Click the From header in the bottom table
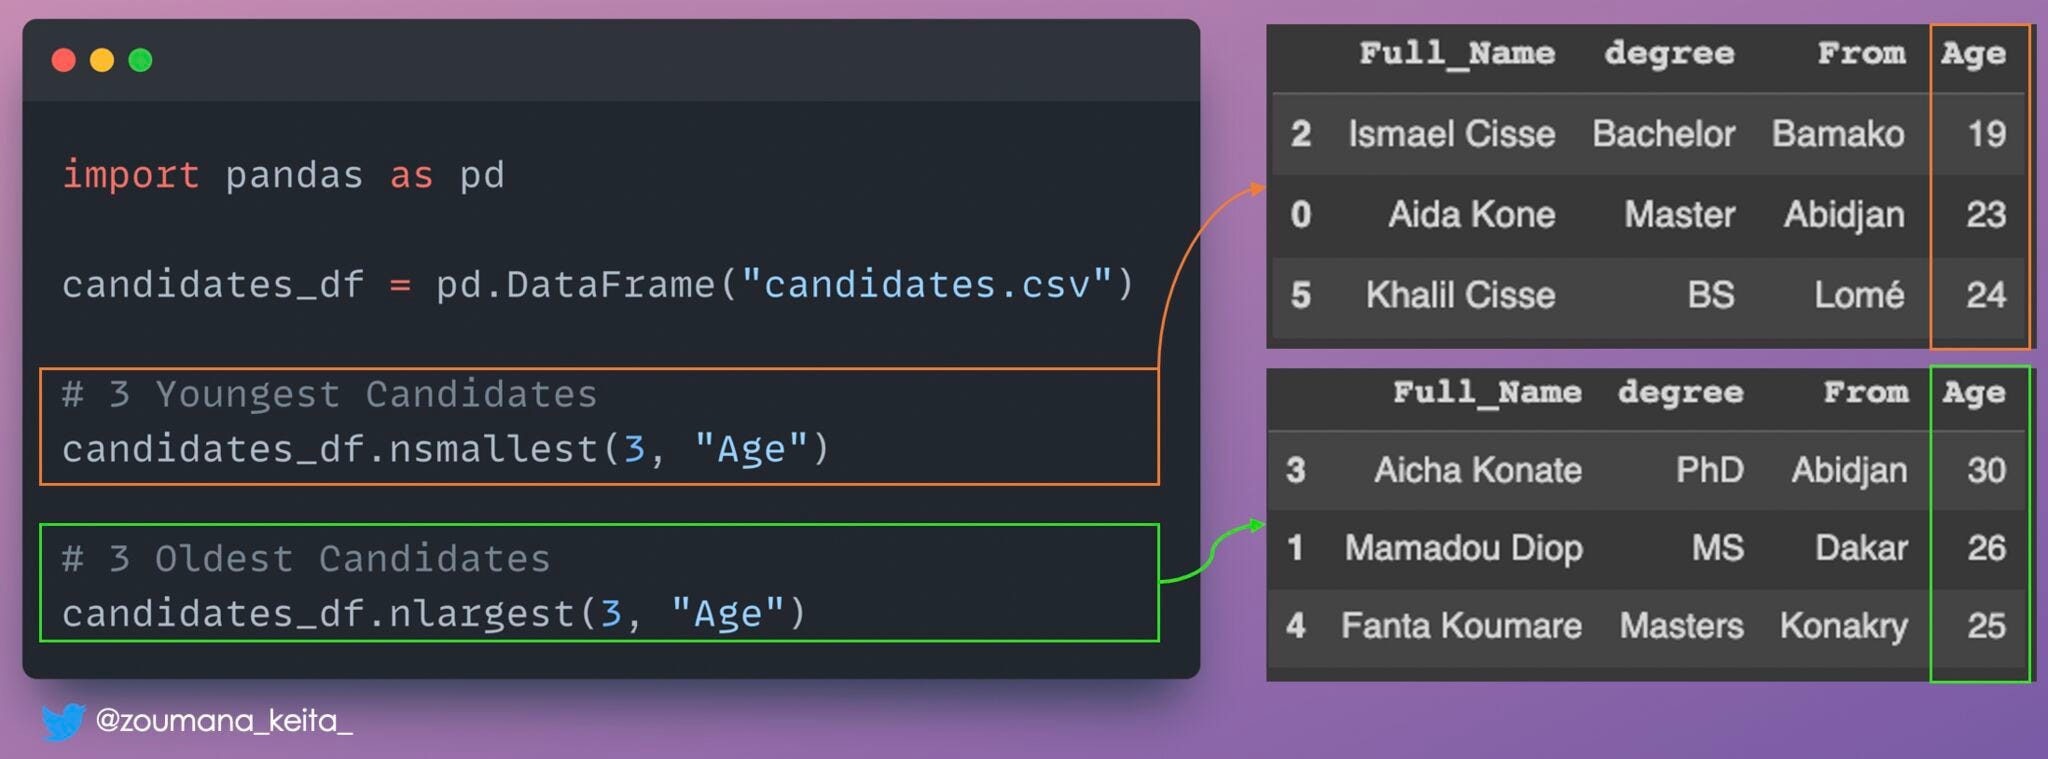The width and height of the screenshot is (2048, 759). tap(1865, 393)
